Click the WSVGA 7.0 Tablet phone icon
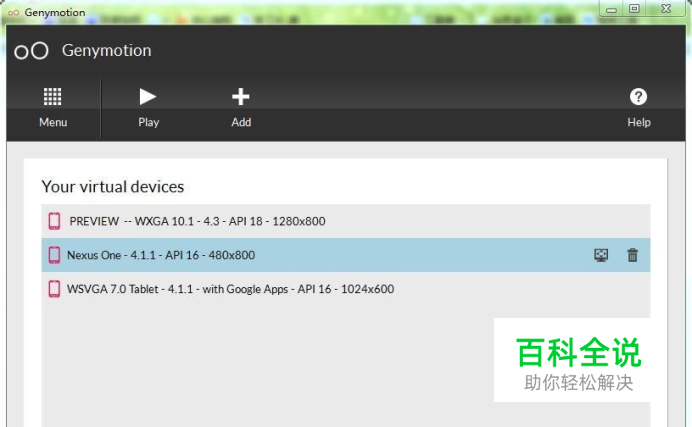The image size is (692, 427). [x=54, y=289]
